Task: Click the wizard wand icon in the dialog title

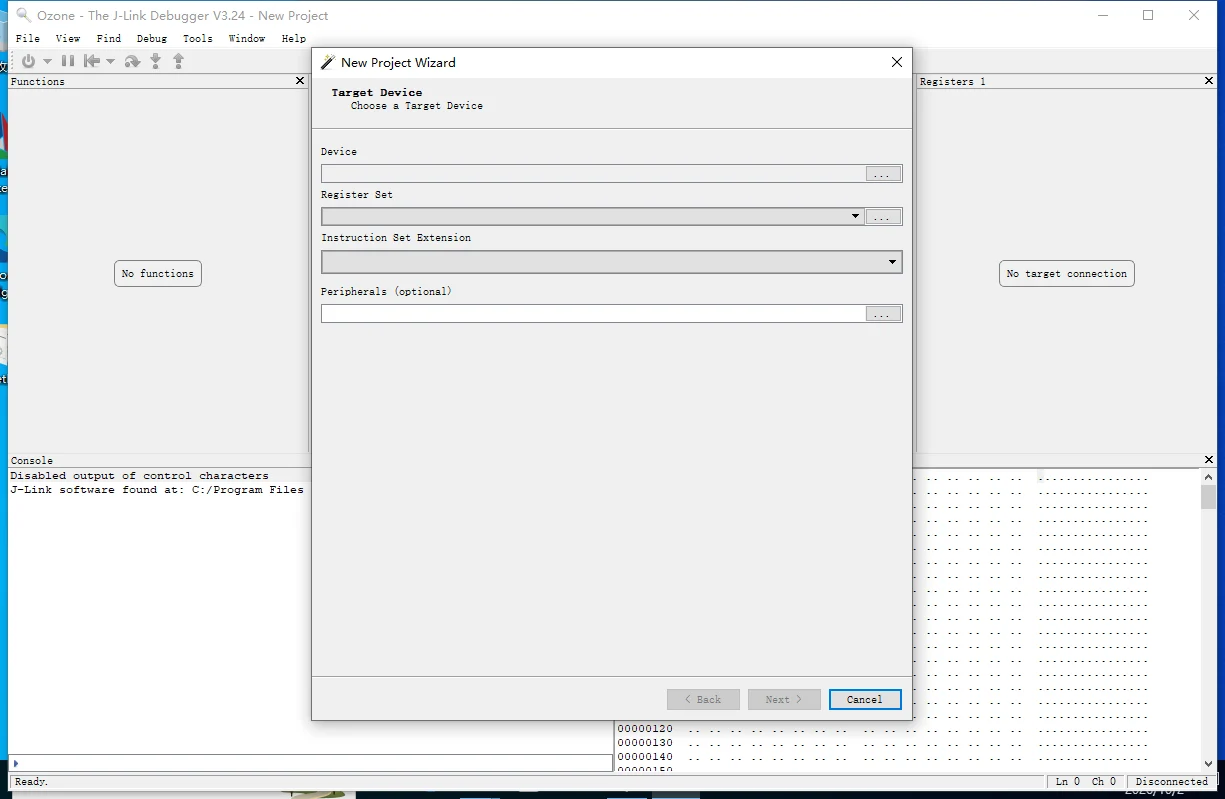Action: click(327, 62)
